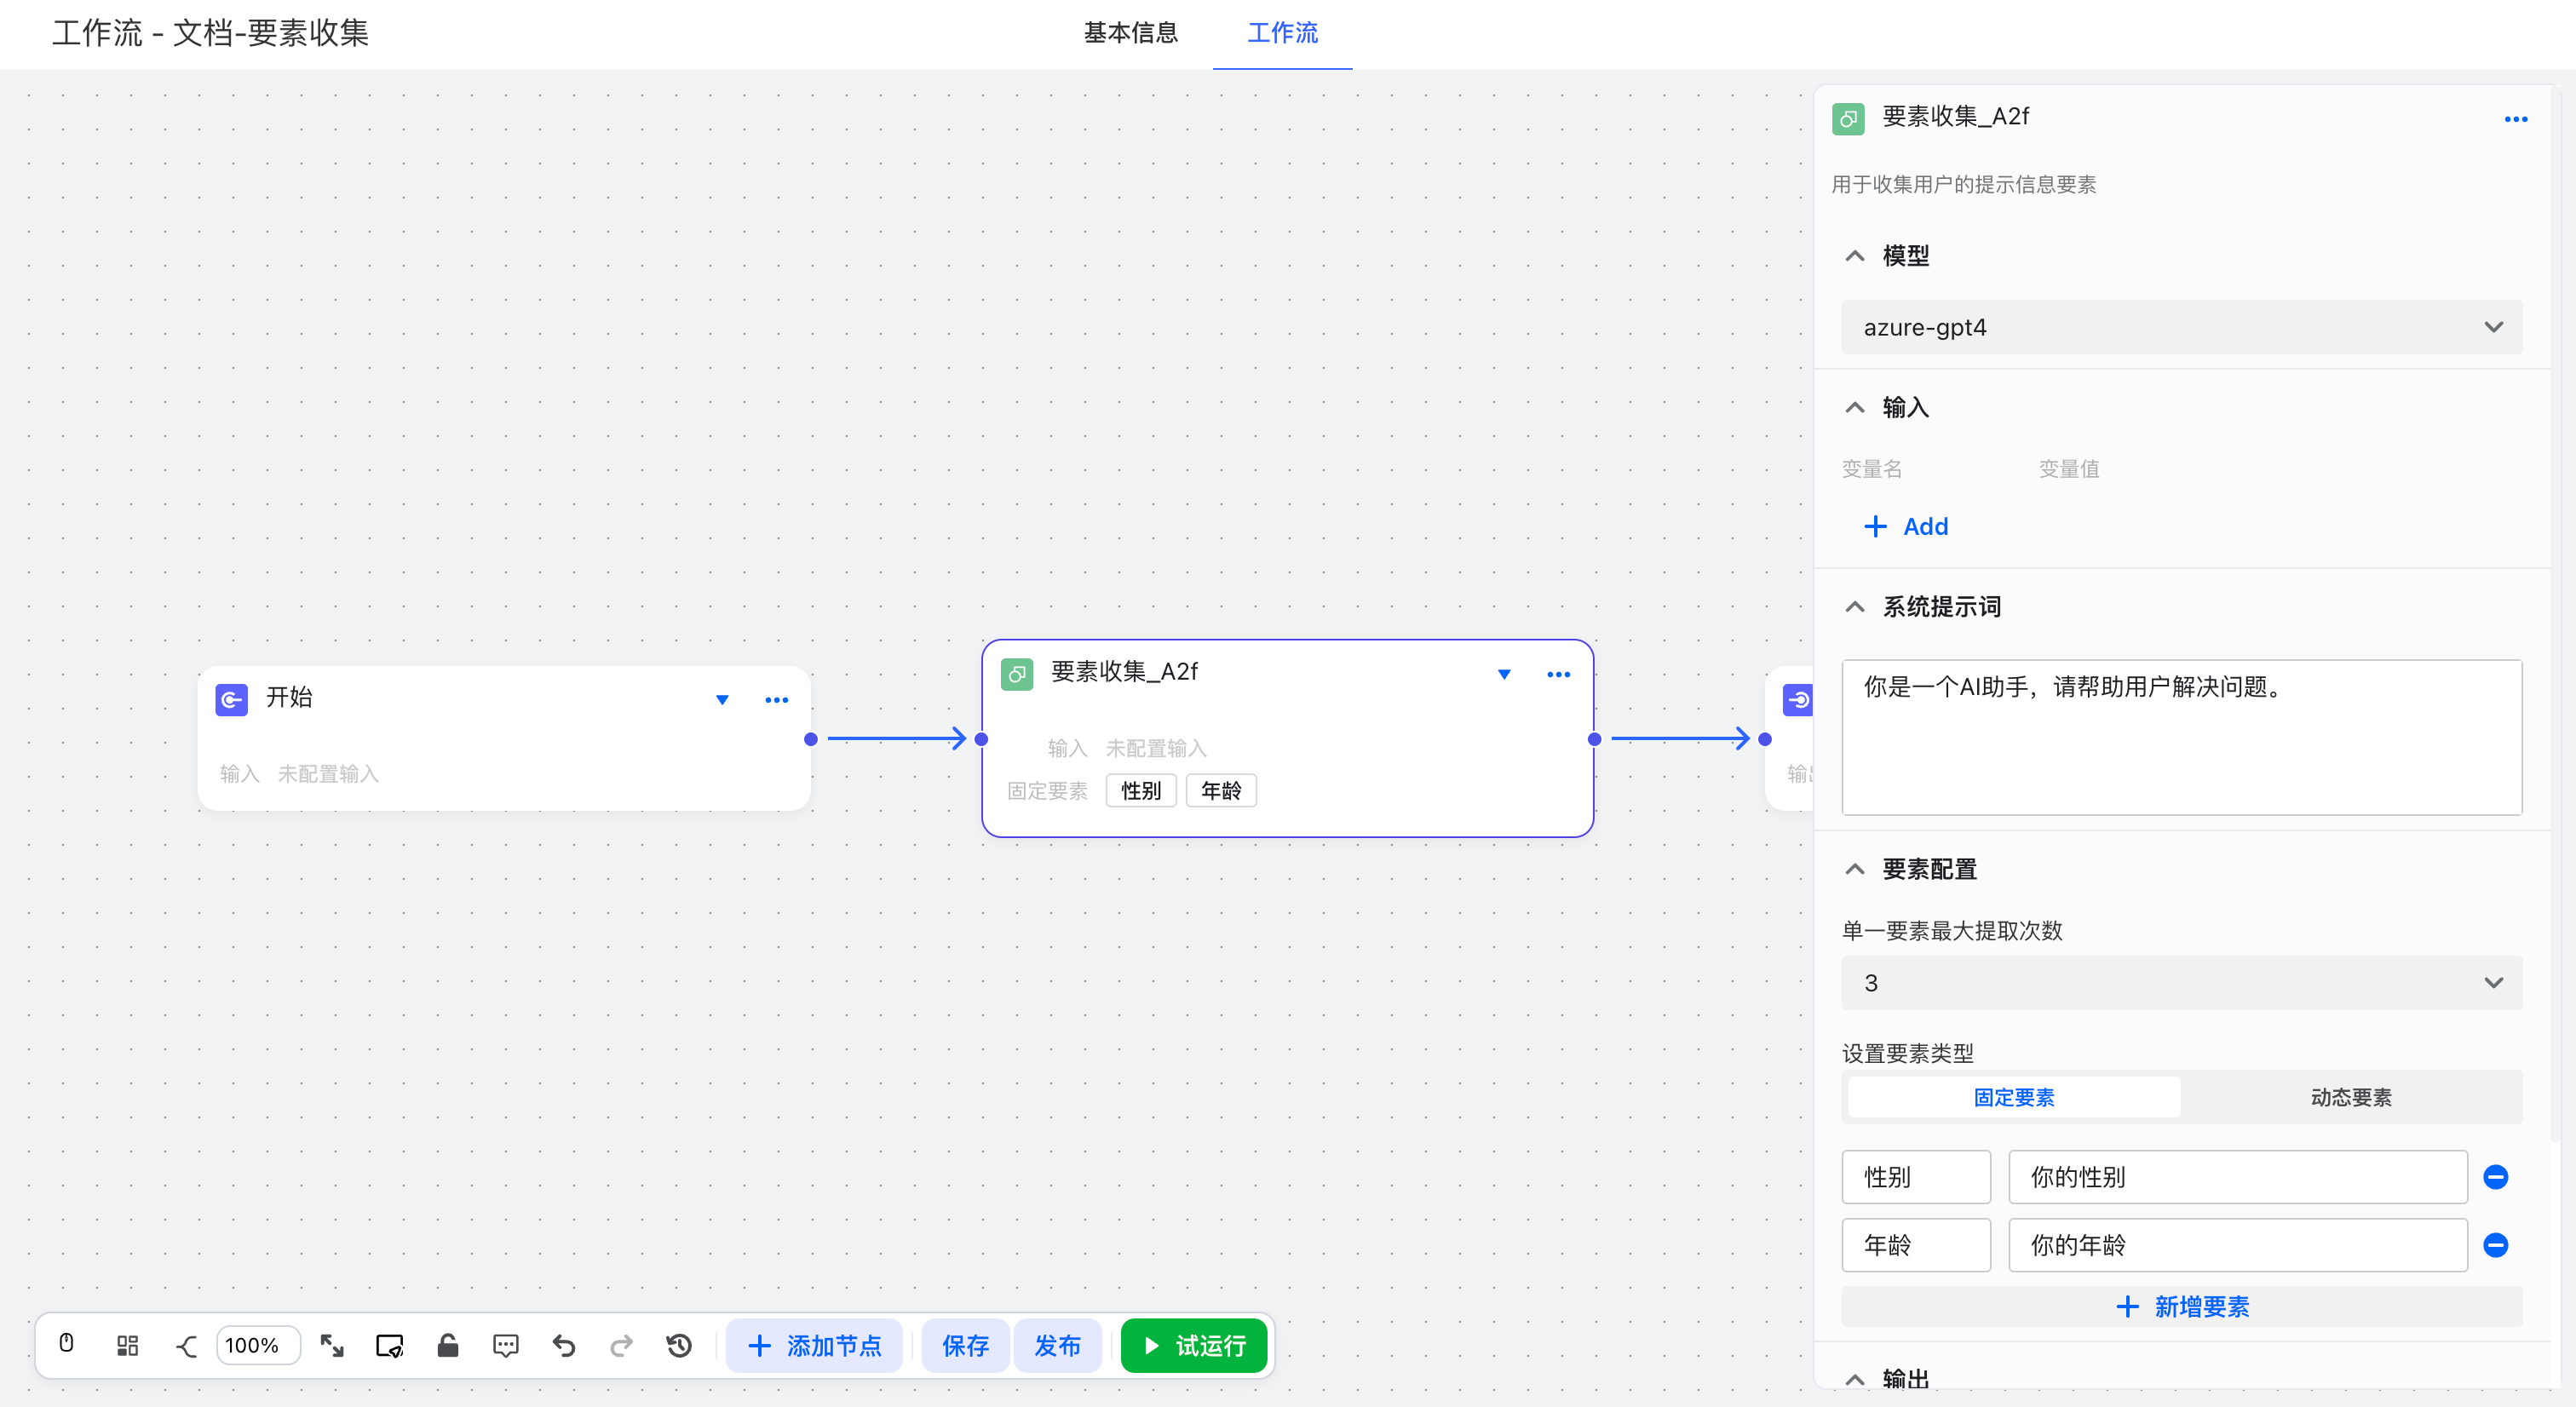Click the auto-layout nodes icon
This screenshot has width=2576, height=1407.
pyautogui.click(x=127, y=1345)
